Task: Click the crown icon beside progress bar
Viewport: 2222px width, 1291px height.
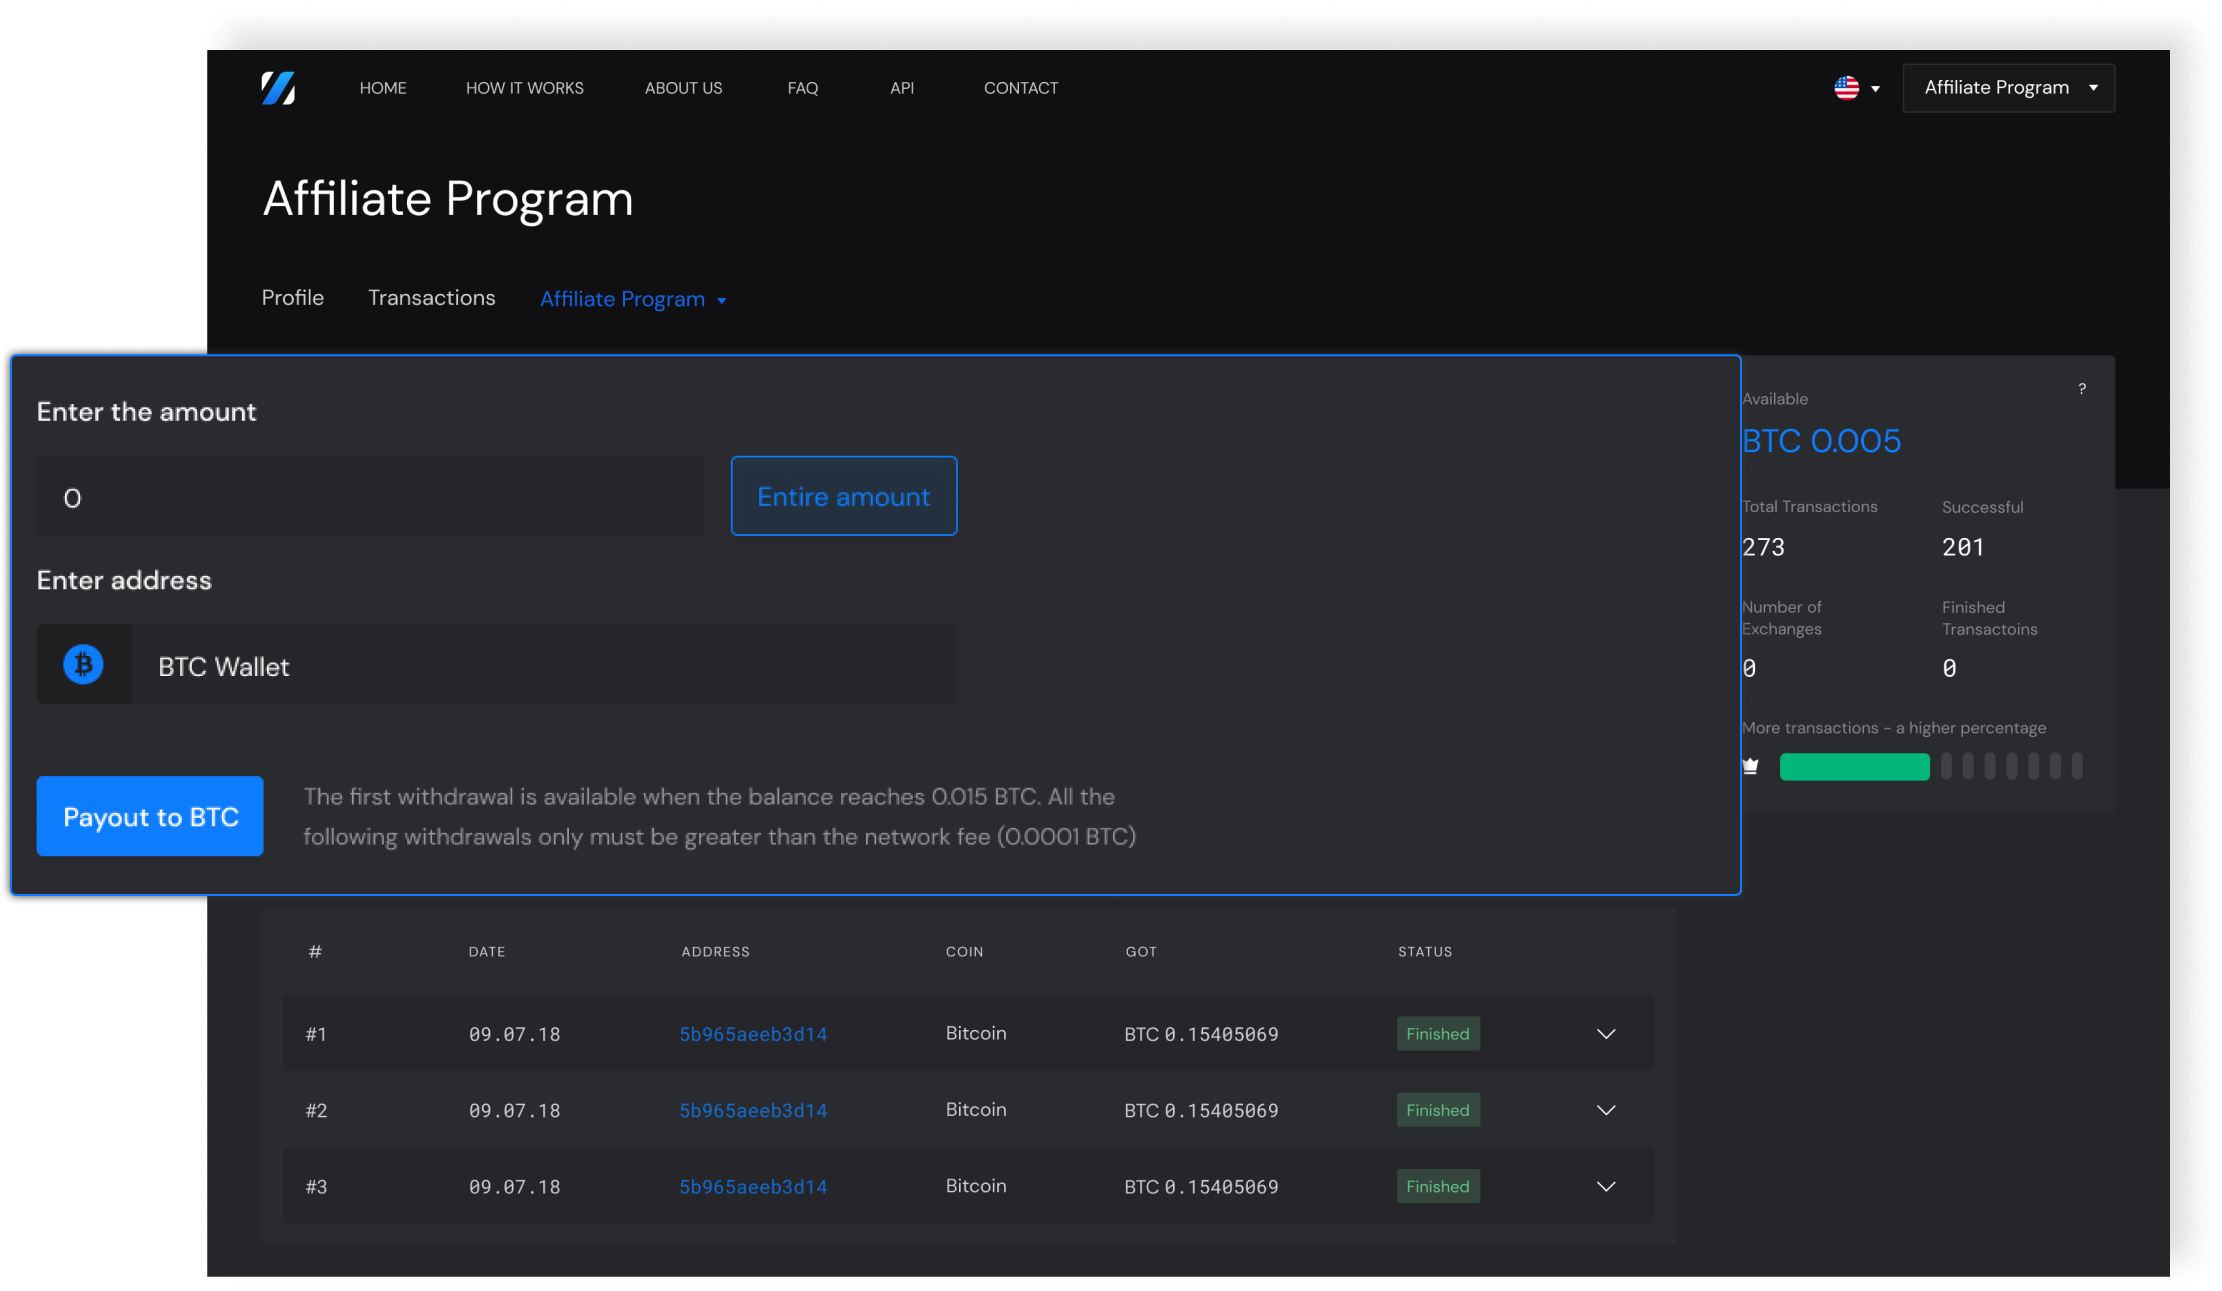Action: pyautogui.click(x=1751, y=767)
